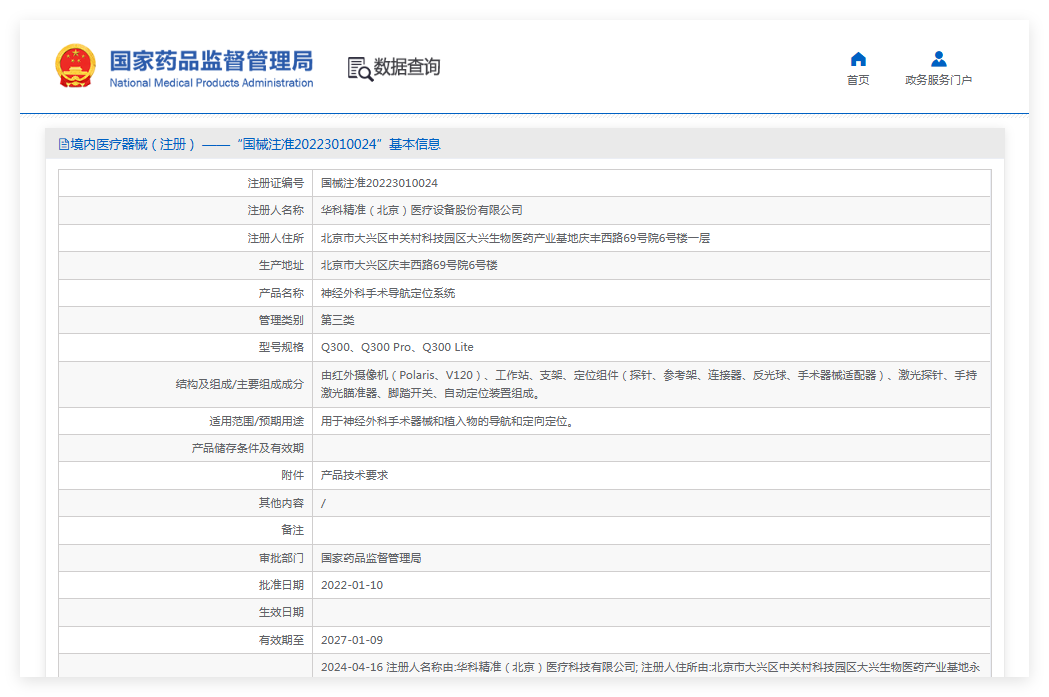1049x697 pixels.
Task: Open the home page house icon
Action: click(858, 59)
